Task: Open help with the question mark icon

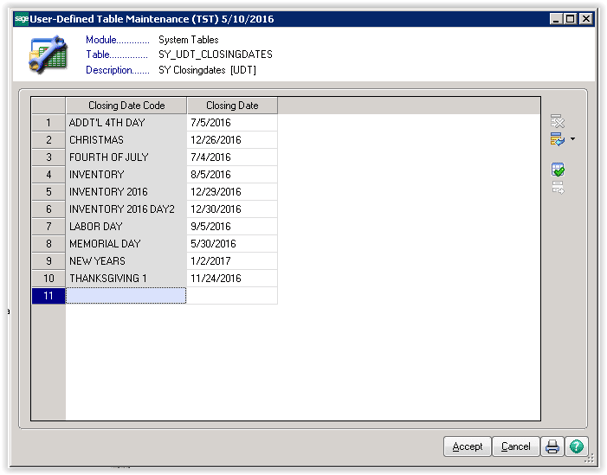Action: pos(577,446)
